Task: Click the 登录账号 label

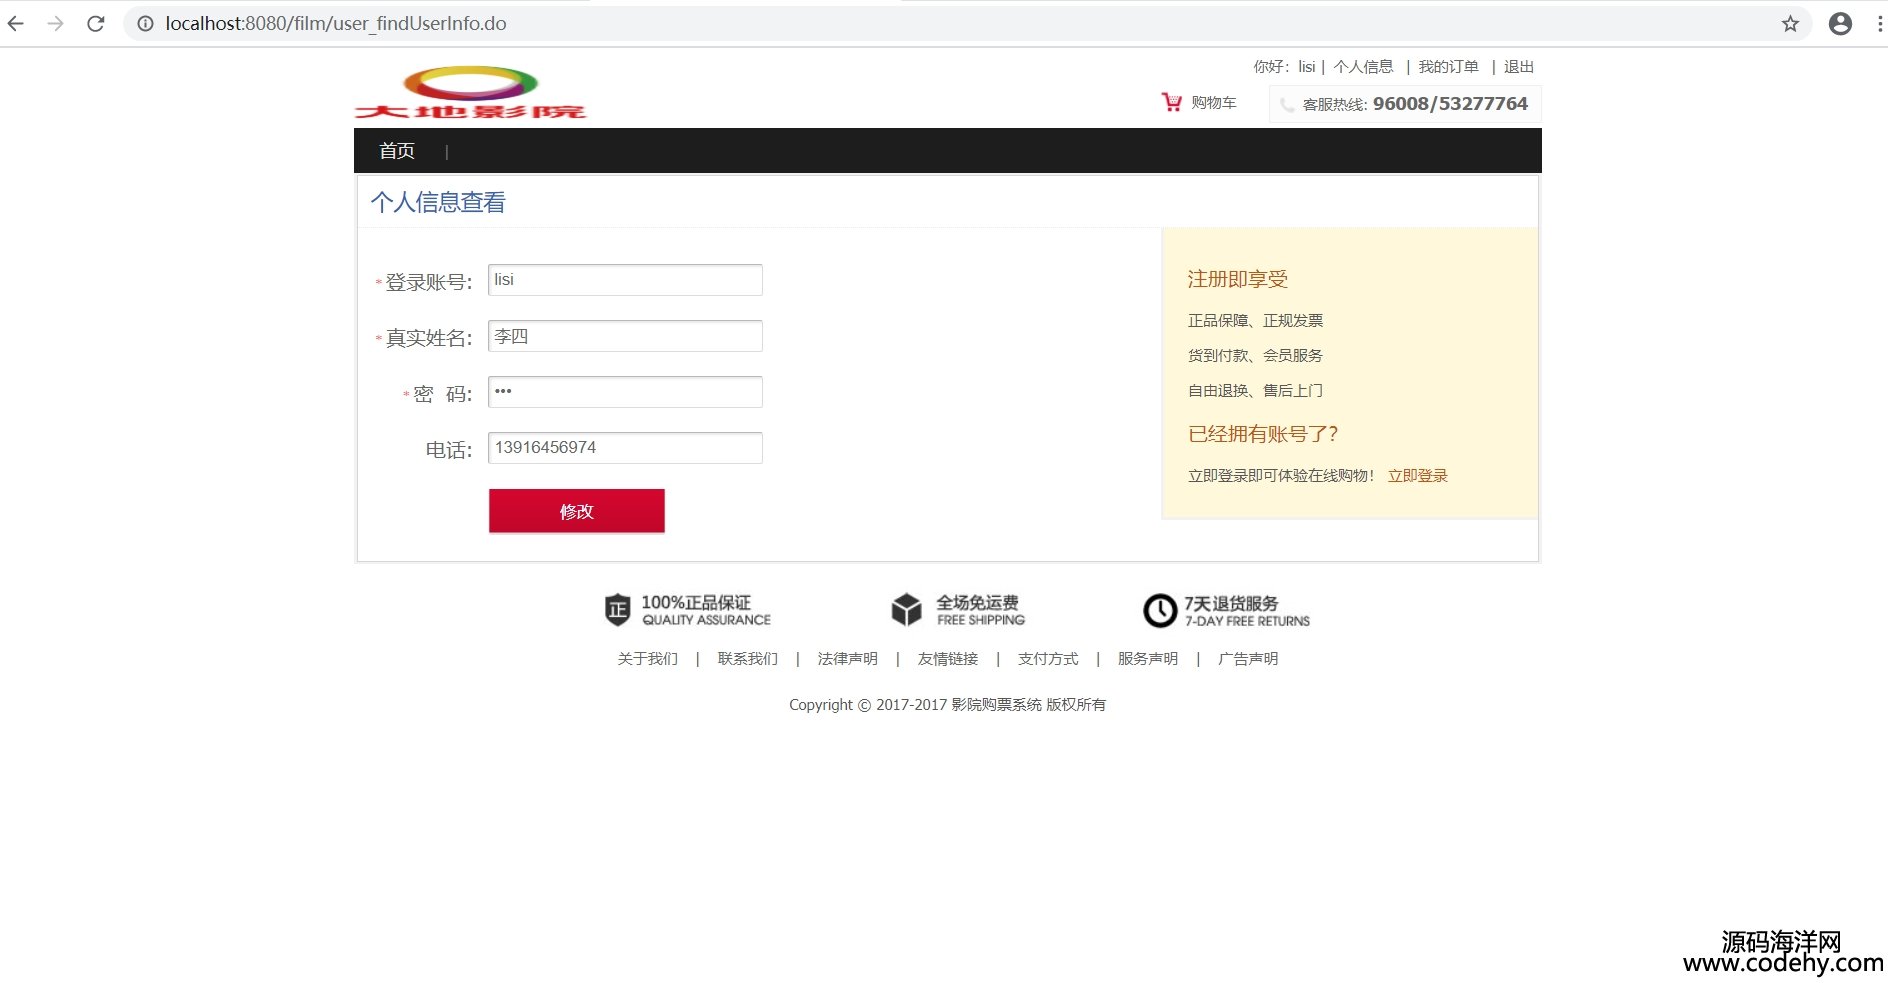Action: pyautogui.click(x=428, y=283)
